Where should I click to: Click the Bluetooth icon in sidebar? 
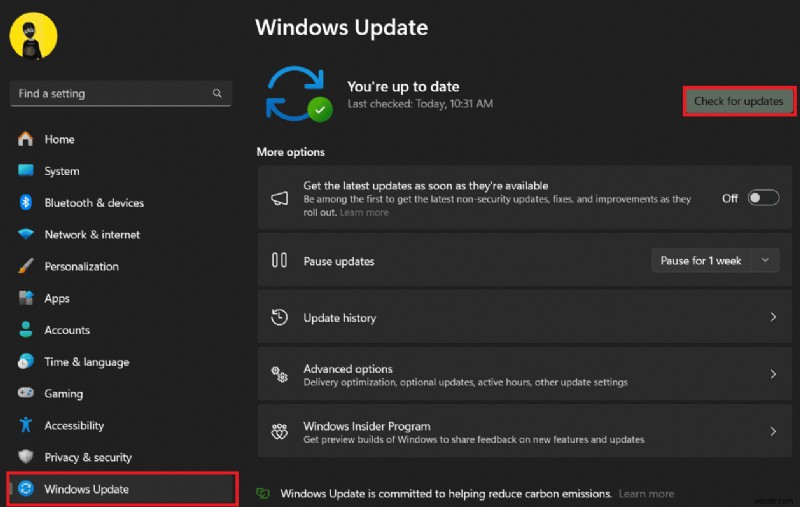pos(26,202)
